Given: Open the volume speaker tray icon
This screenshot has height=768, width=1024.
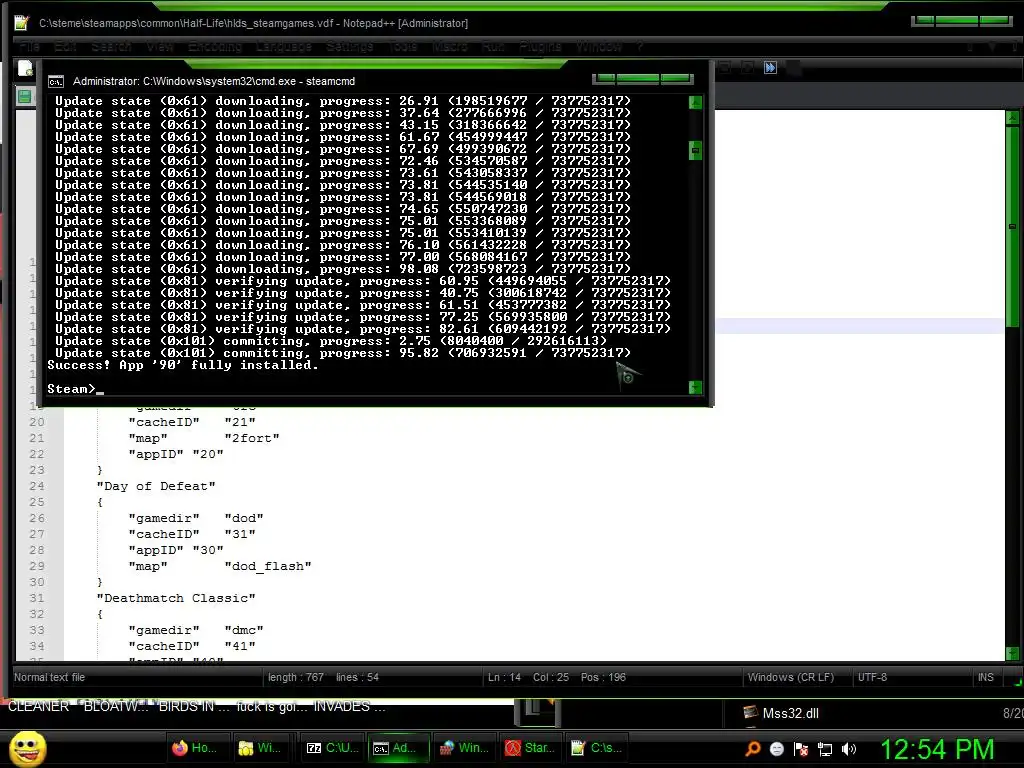Looking at the screenshot, I should click(849, 749).
